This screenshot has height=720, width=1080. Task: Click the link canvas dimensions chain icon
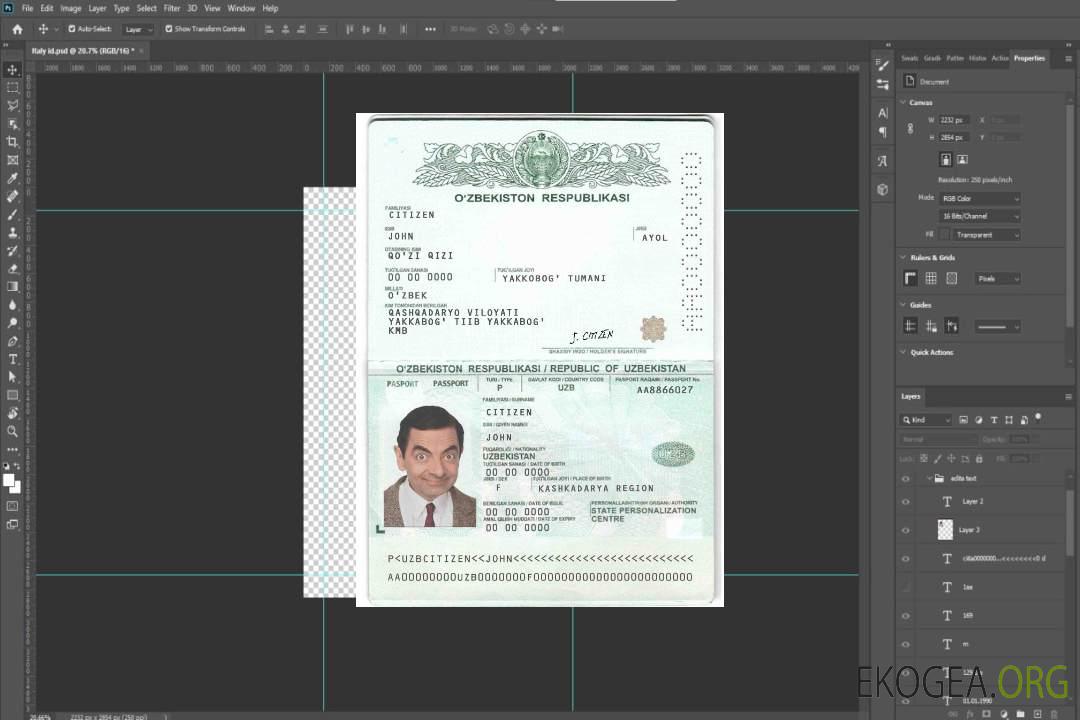[x=910, y=129]
